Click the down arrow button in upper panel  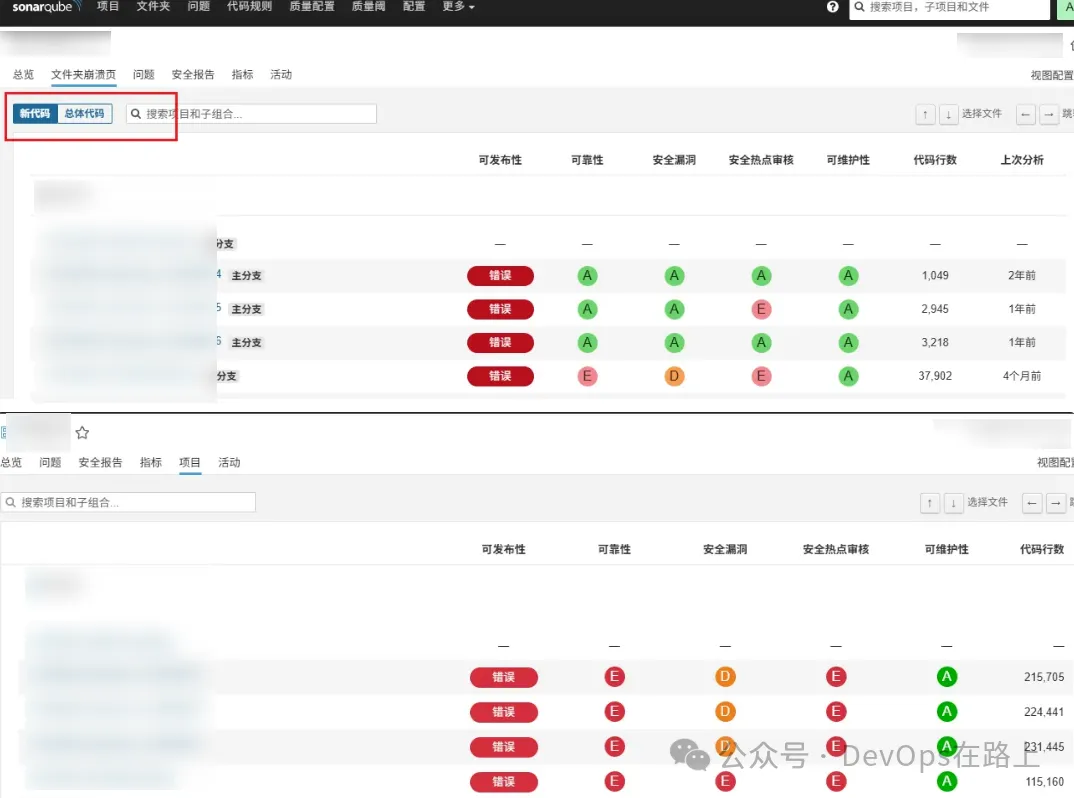coord(949,114)
